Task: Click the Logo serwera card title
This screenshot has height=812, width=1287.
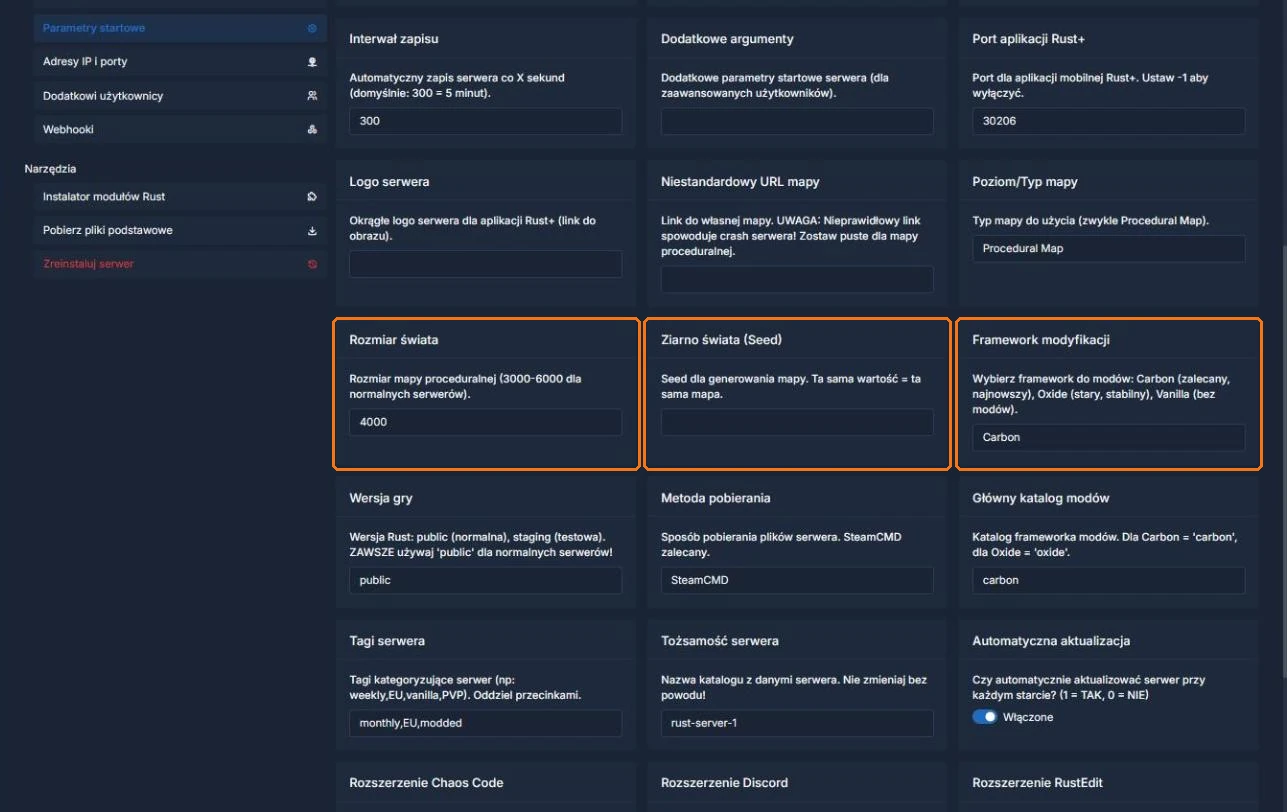Action: (x=389, y=182)
